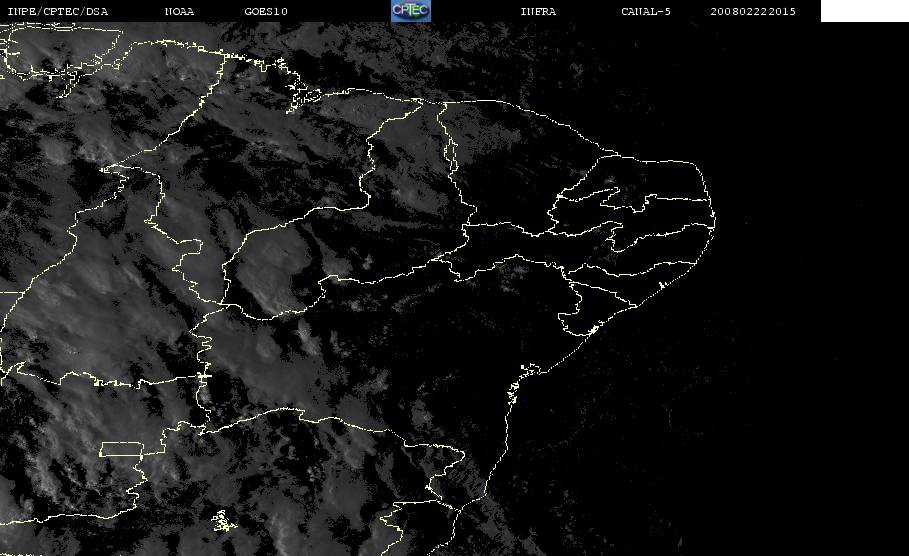The width and height of the screenshot is (909, 556).
Task: Click the CPTEC logo in header
Action: (411, 11)
